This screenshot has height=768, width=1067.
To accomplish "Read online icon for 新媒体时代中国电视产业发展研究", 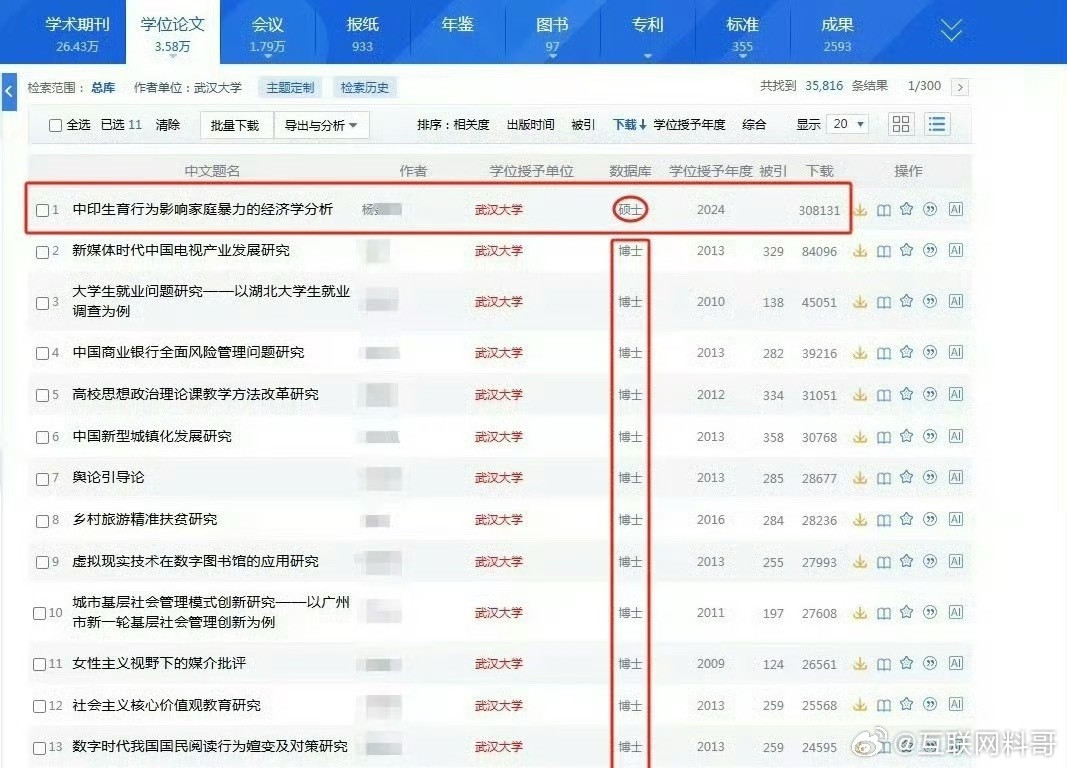I will click(x=883, y=251).
